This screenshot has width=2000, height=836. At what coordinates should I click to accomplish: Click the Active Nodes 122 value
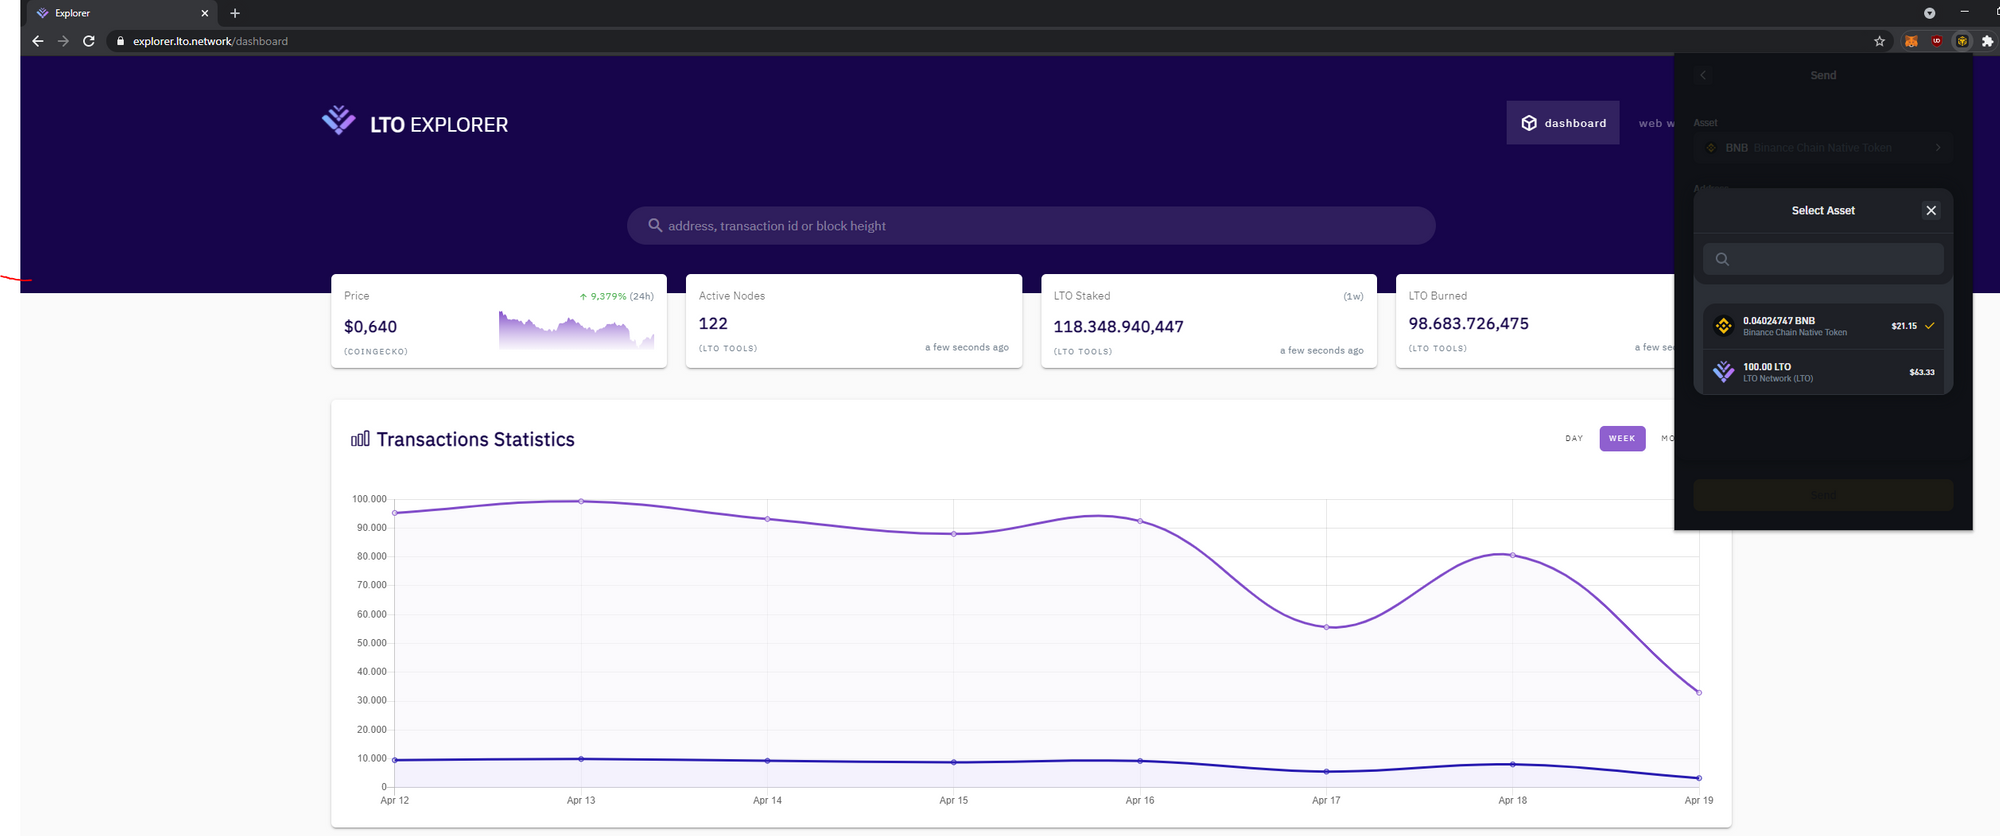pyautogui.click(x=713, y=323)
